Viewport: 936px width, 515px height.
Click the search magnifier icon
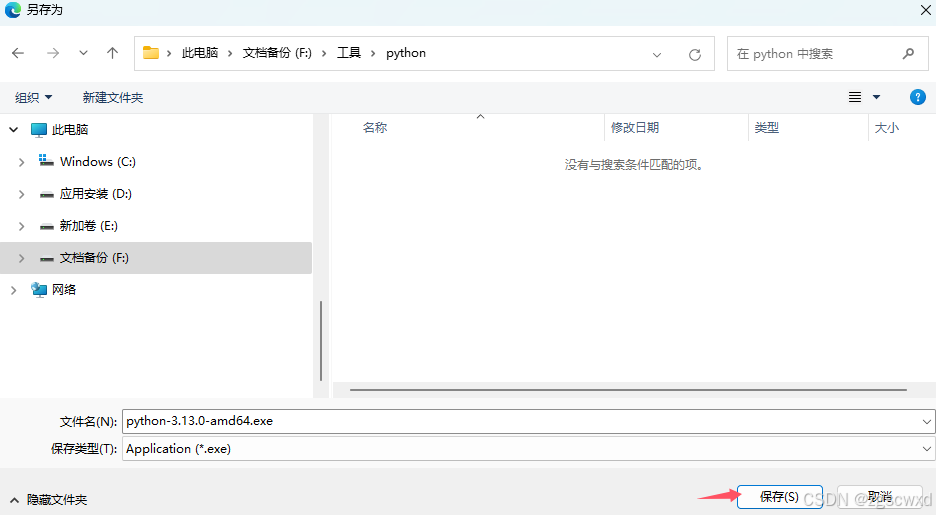pos(908,54)
